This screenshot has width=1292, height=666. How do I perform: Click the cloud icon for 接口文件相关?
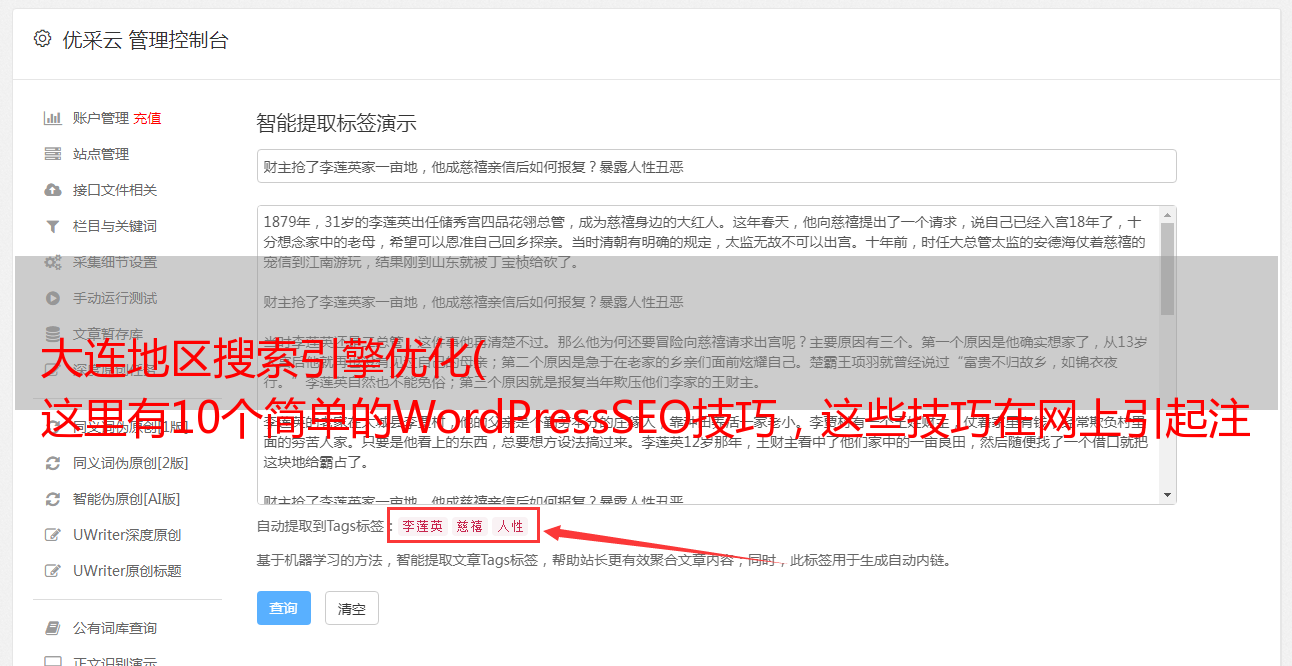(x=53, y=190)
